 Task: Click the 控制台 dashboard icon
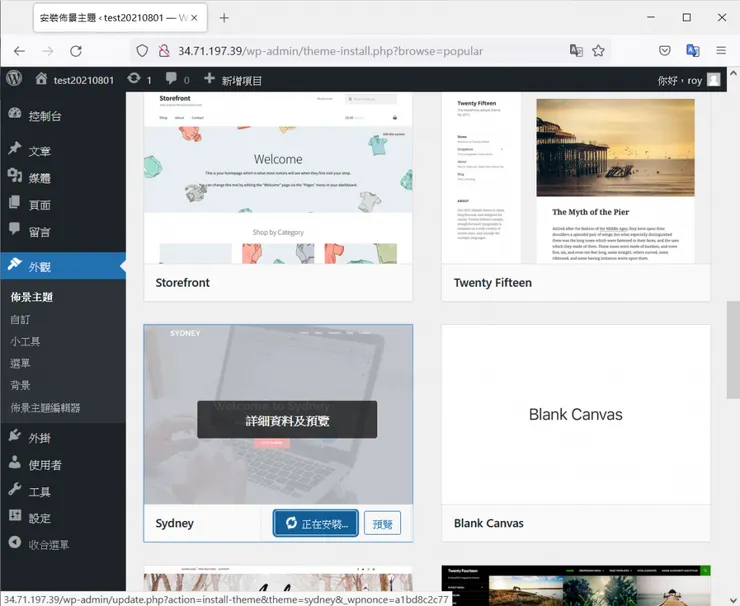point(15,113)
